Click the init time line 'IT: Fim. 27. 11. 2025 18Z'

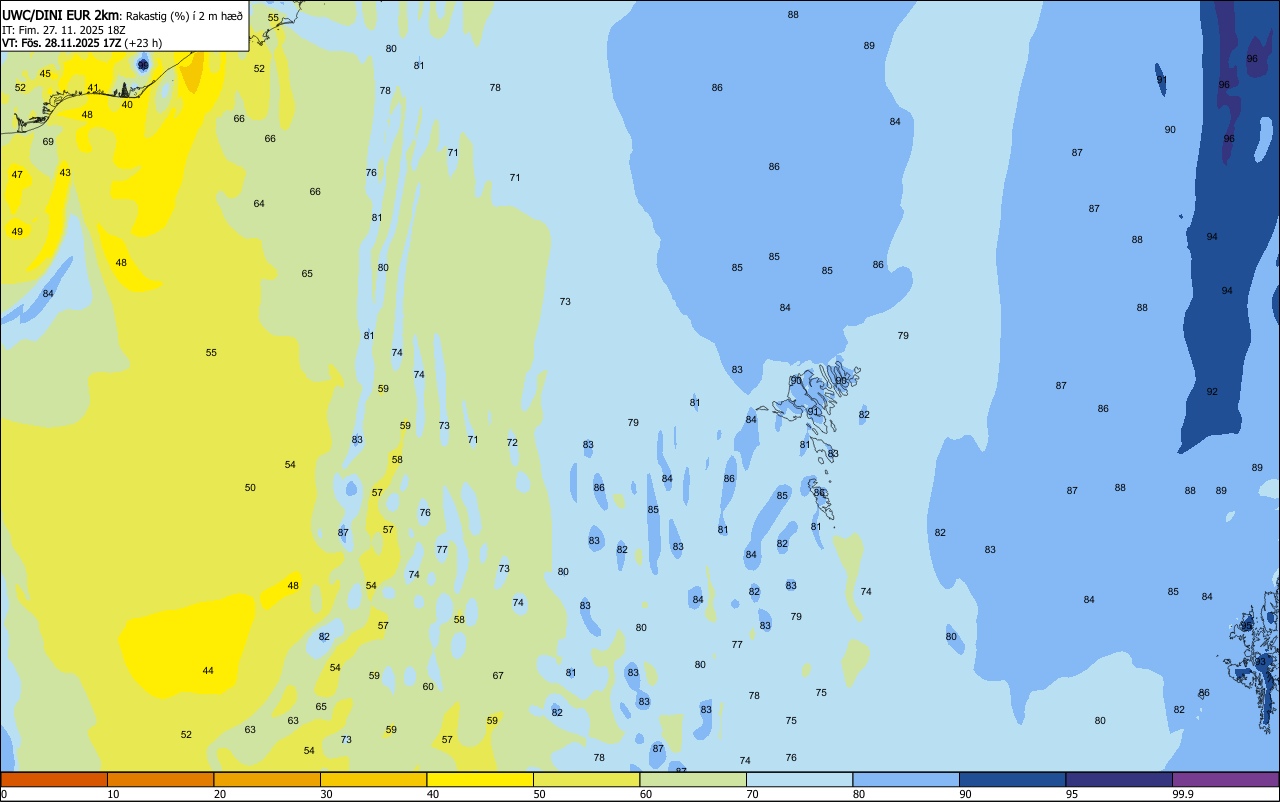click(64, 30)
